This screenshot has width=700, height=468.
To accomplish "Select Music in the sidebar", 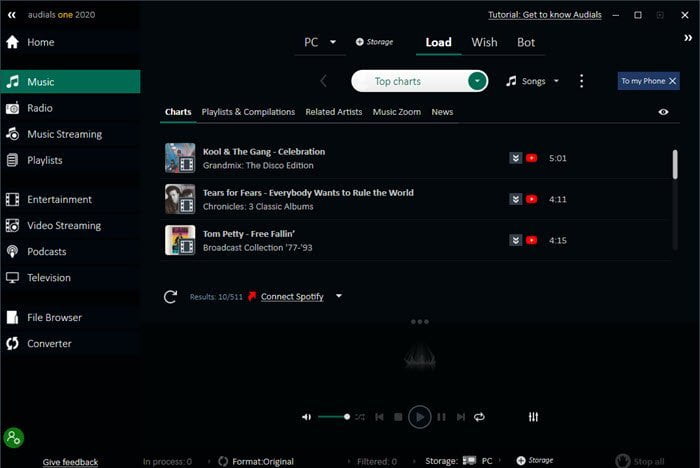I will (x=70, y=82).
